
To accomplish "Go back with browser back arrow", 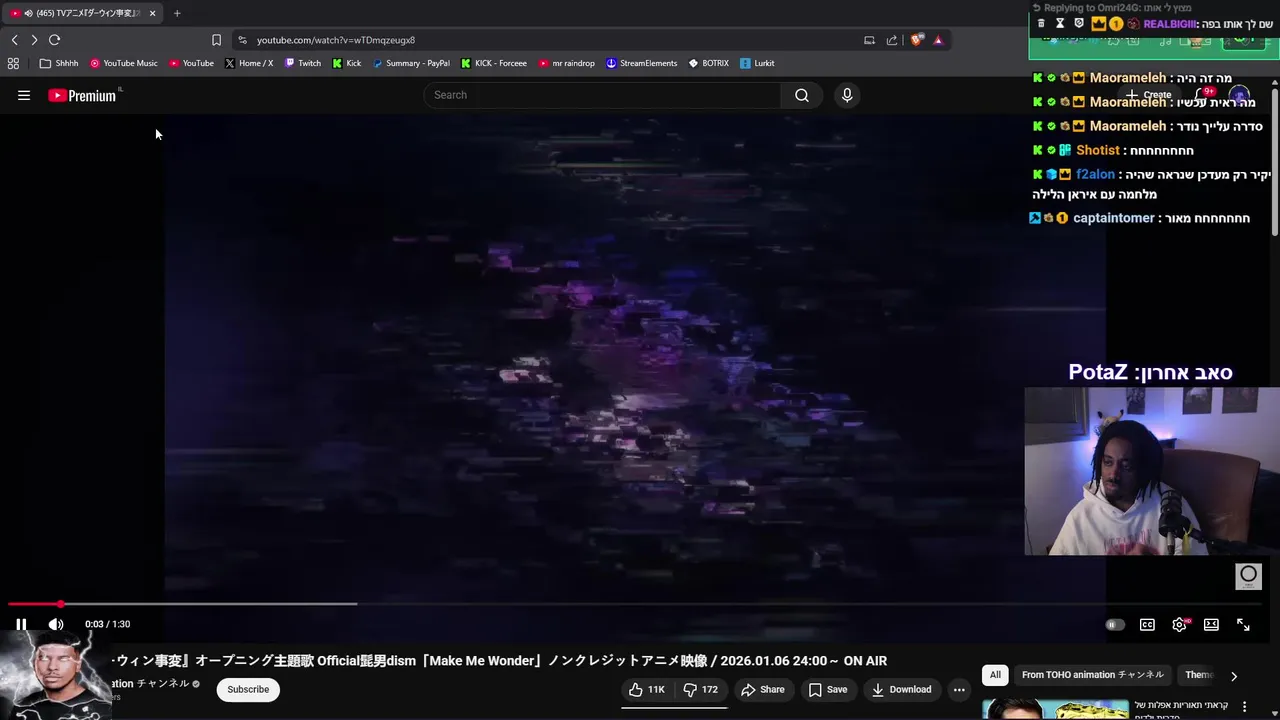I will click(14, 40).
